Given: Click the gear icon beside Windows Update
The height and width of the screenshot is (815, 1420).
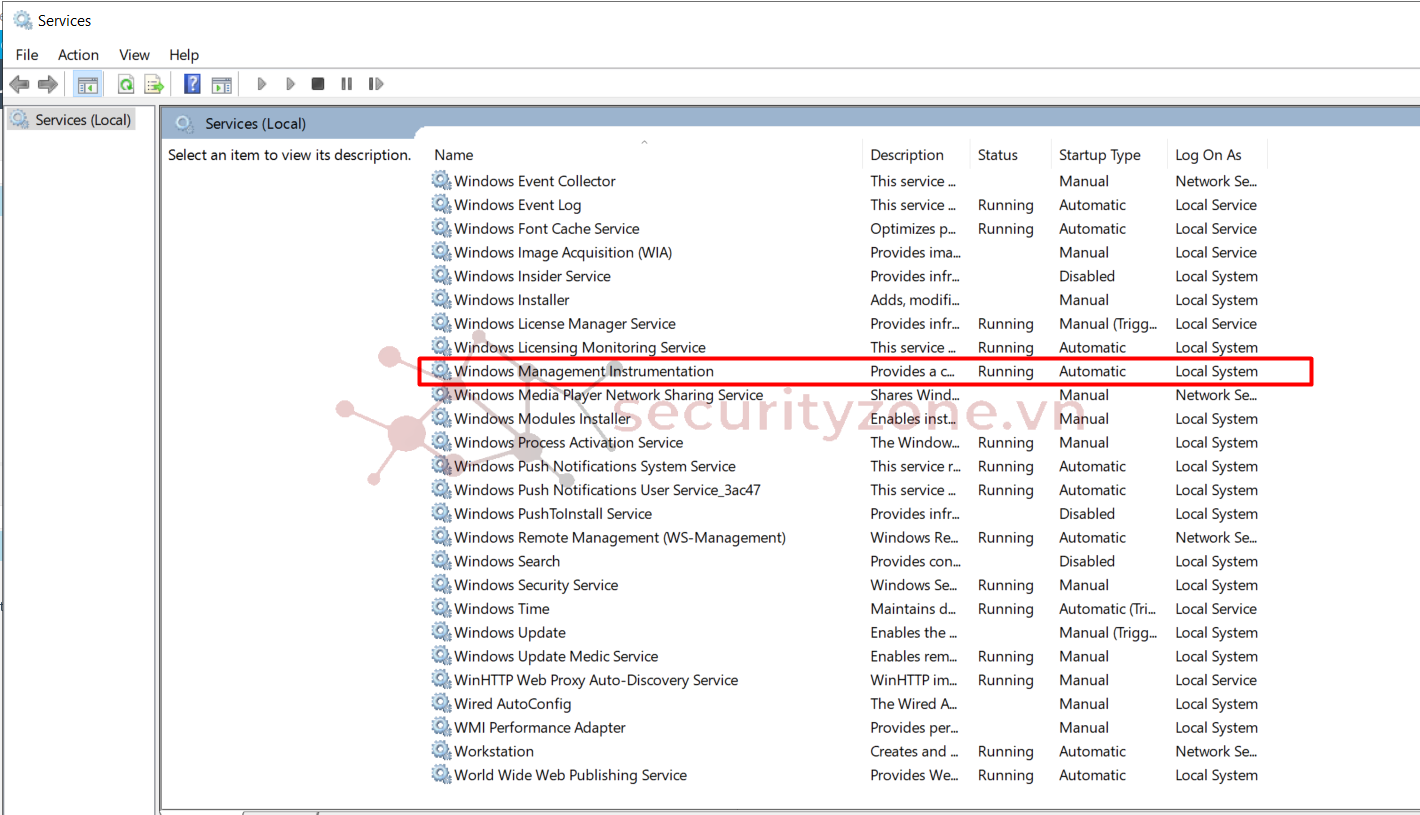Looking at the screenshot, I should pos(441,633).
